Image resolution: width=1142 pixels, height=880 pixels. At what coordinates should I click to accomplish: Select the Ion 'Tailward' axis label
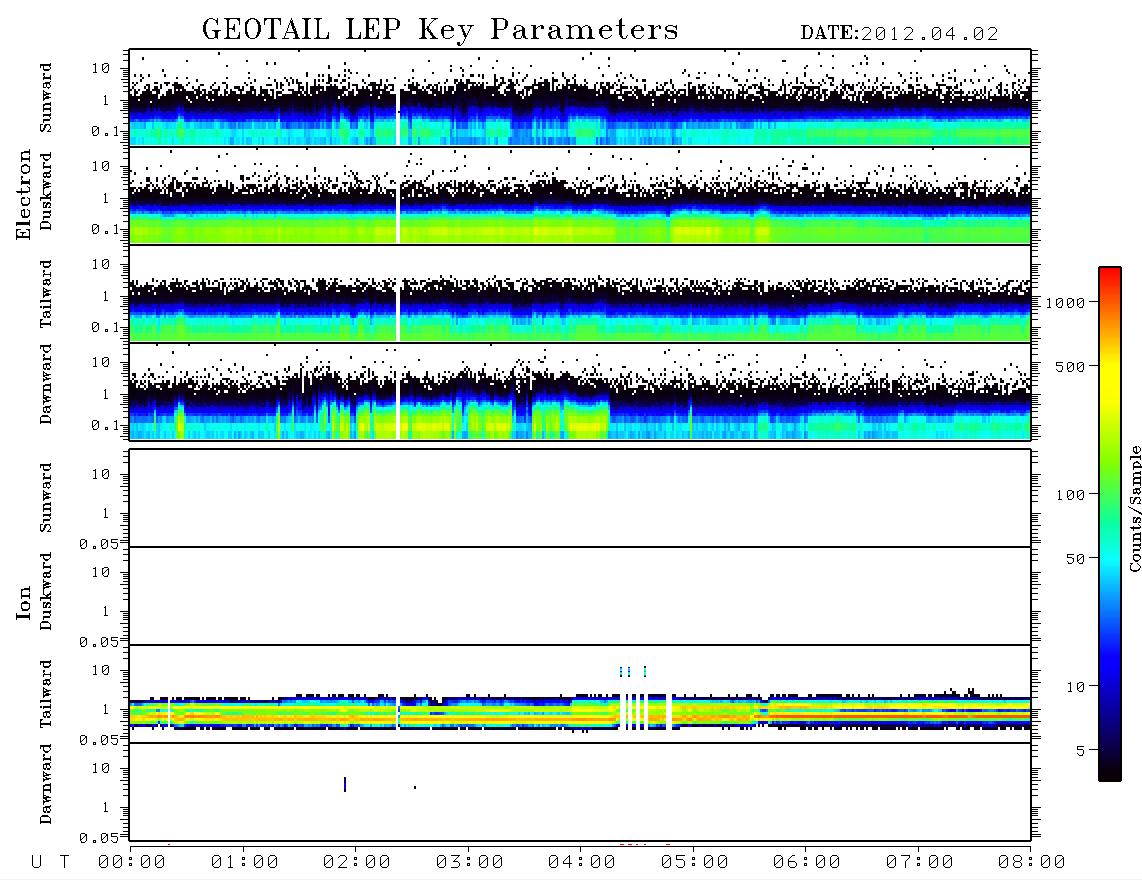point(46,694)
